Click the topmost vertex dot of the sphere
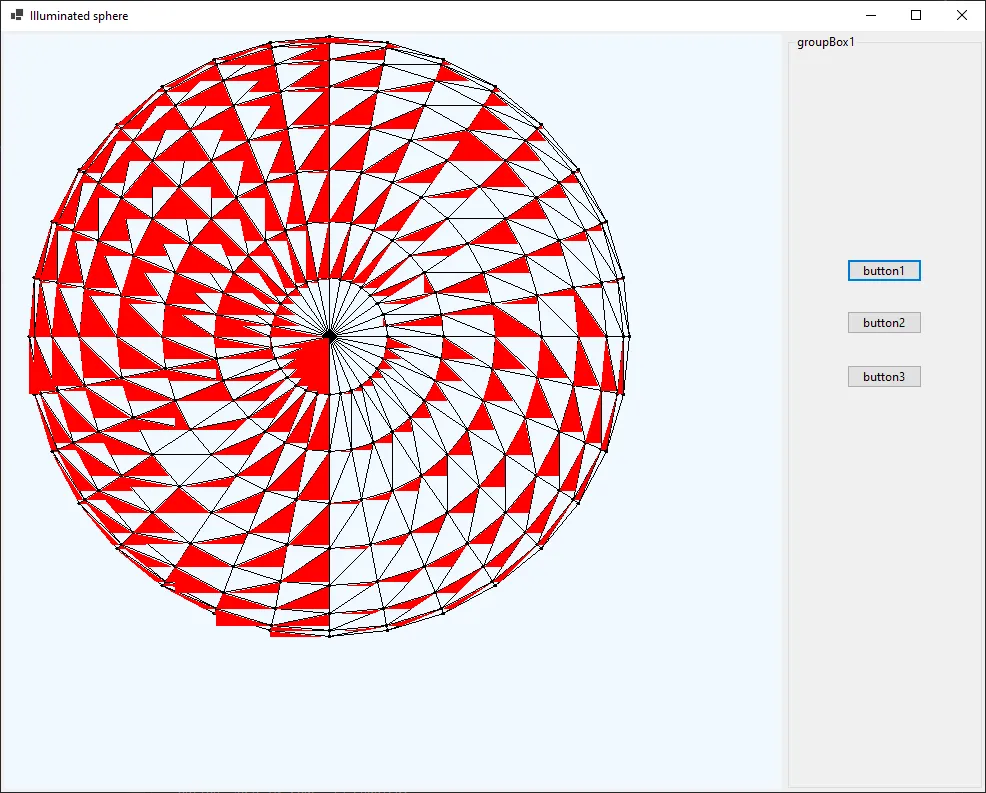Image resolution: width=986 pixels, height=793 pixels. coord(329,37)
